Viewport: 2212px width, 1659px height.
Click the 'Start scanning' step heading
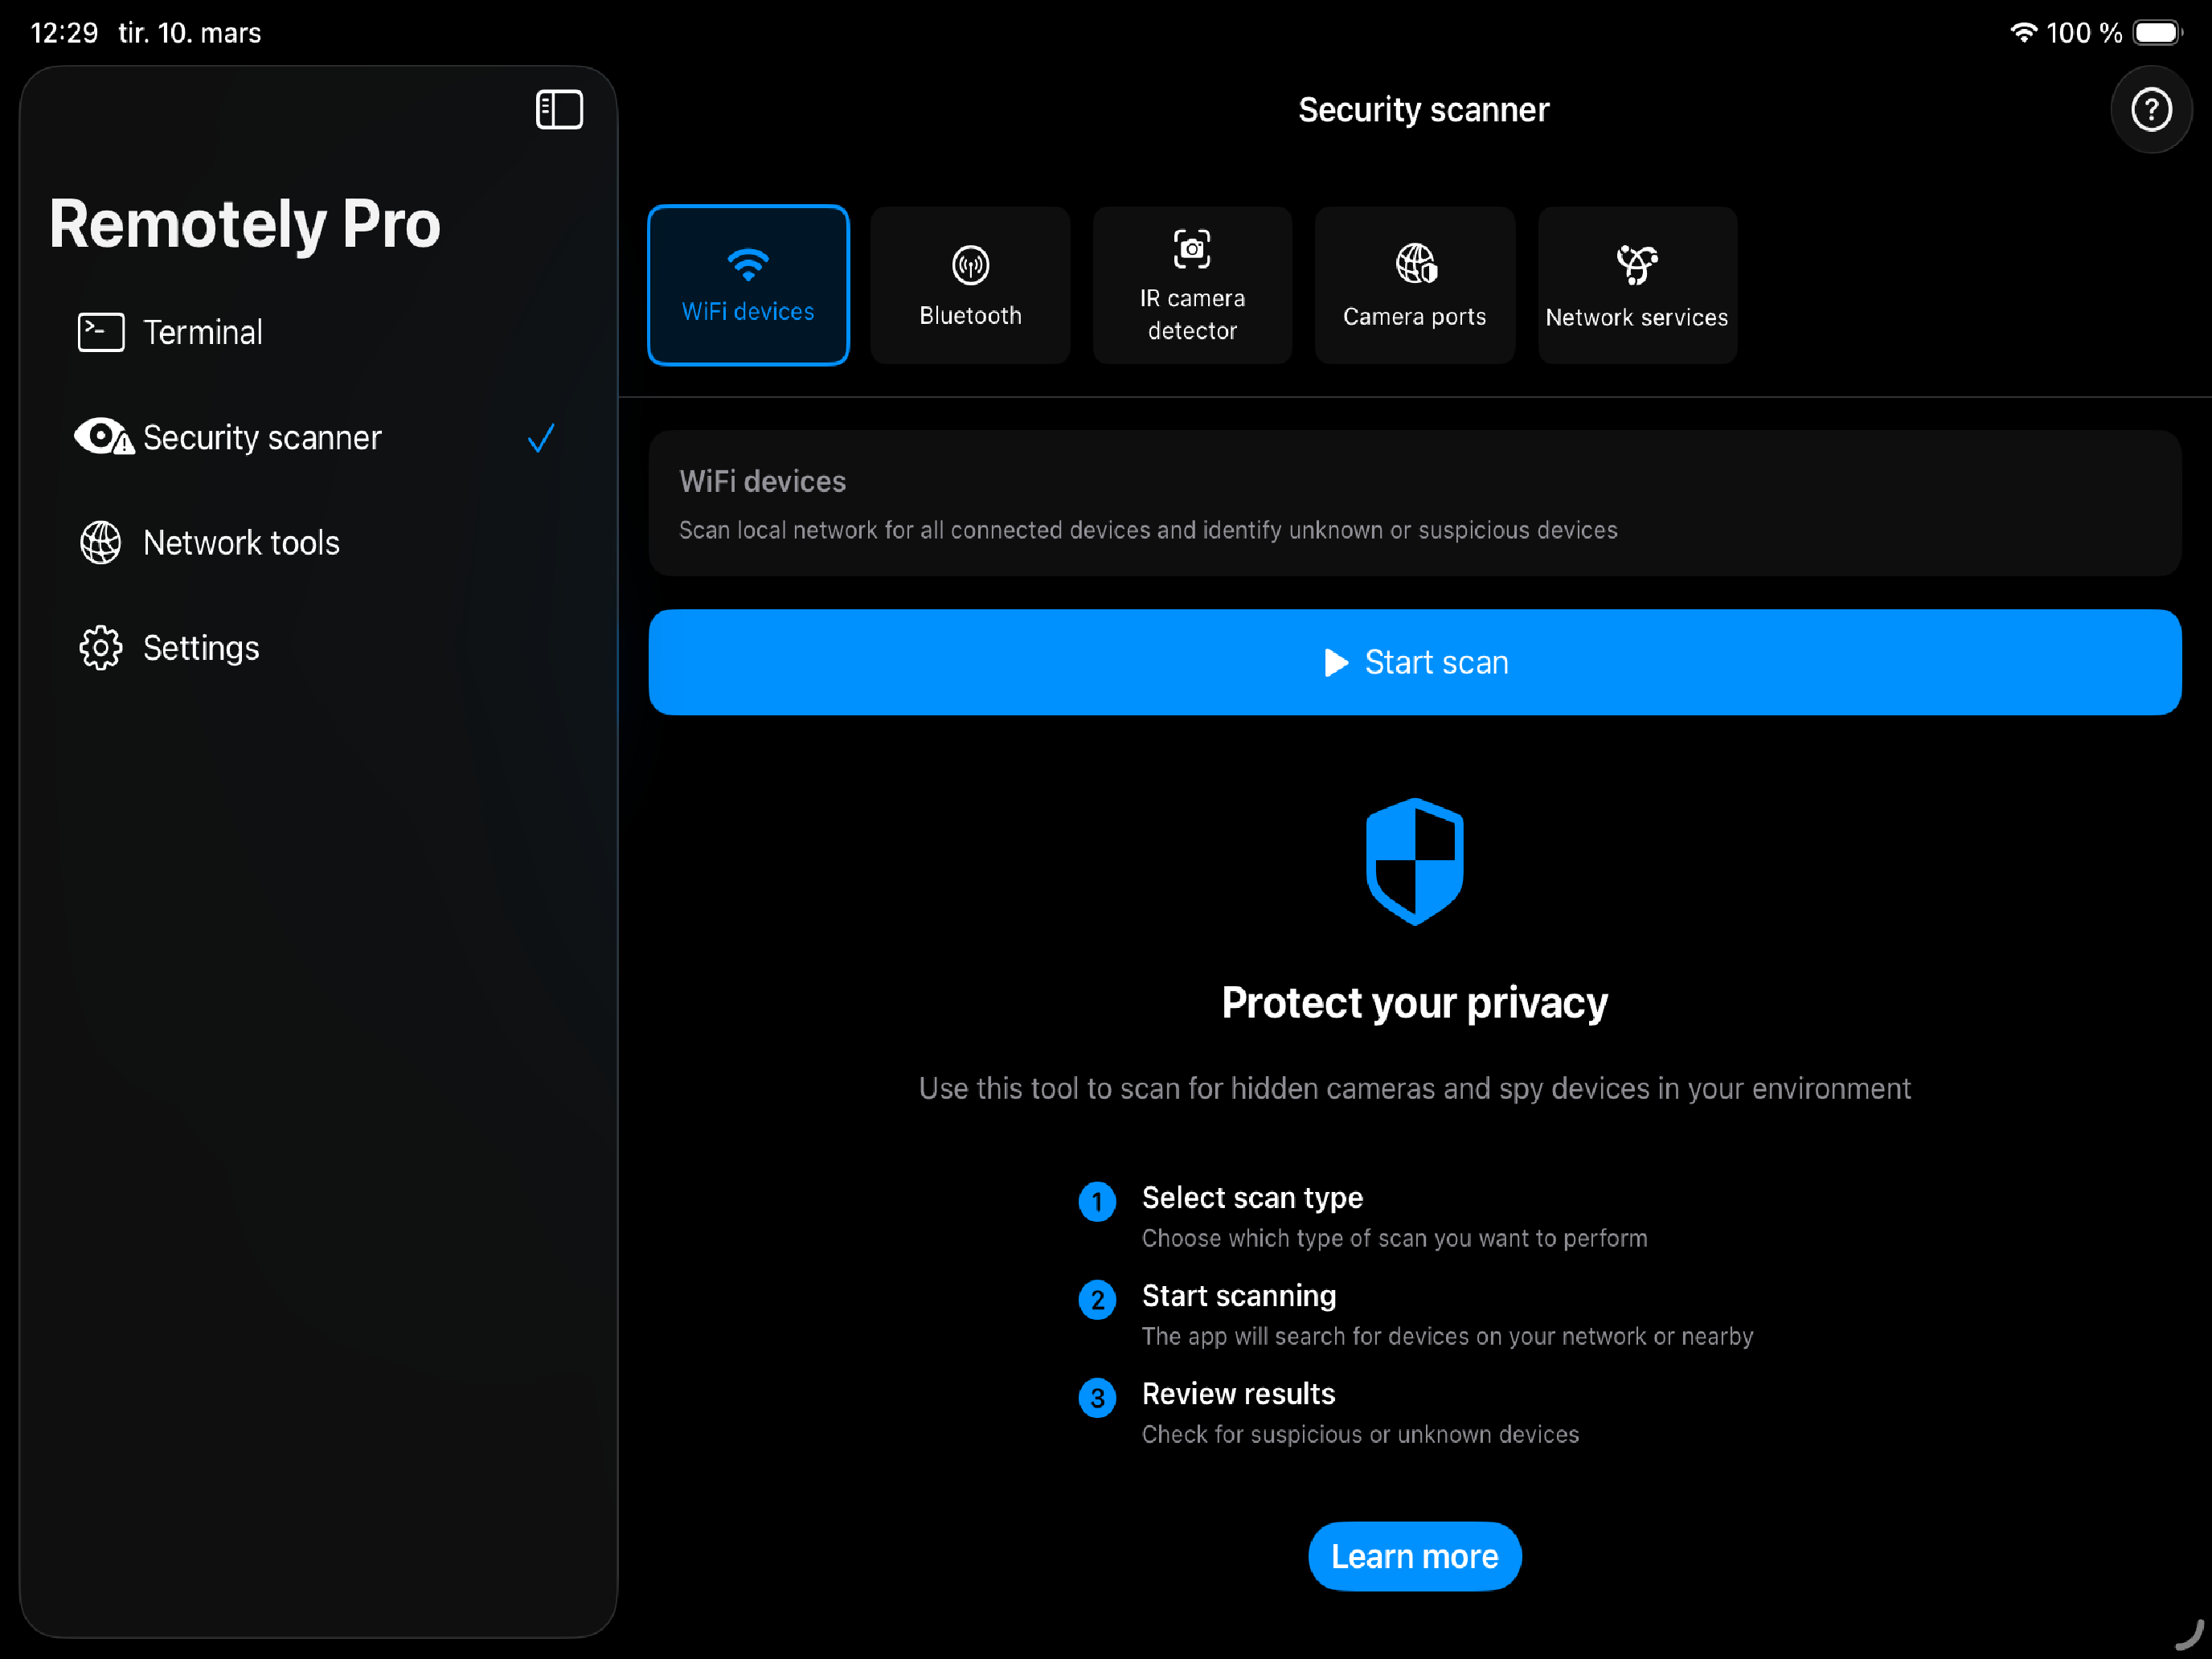[1239, 1295]
